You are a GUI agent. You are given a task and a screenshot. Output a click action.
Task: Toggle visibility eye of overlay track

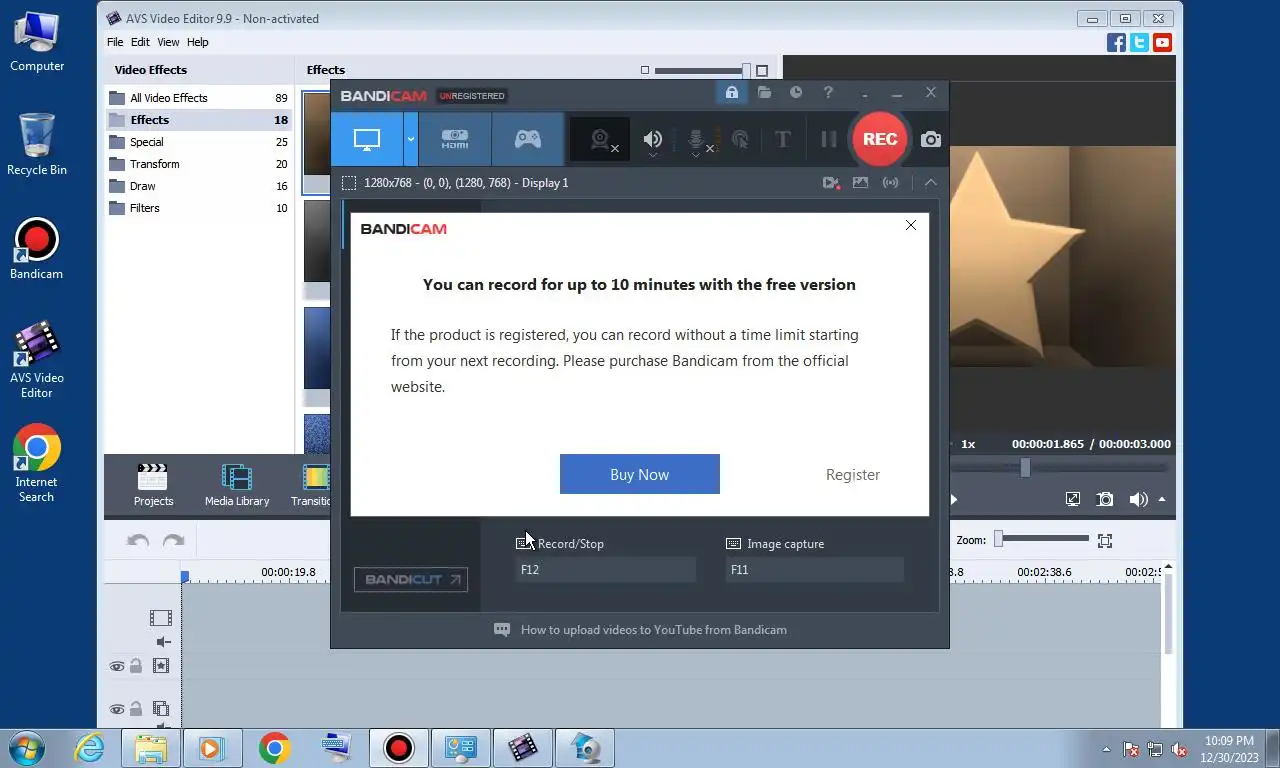[117, 709]
